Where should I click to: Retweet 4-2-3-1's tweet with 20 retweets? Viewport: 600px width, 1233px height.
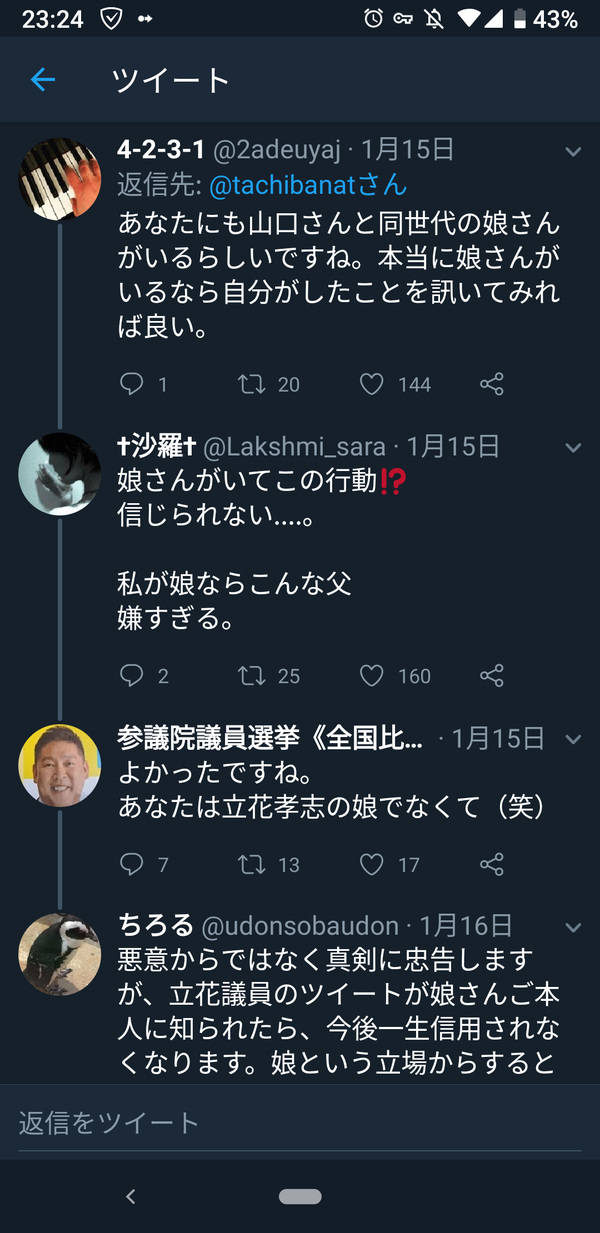point(251,384)
